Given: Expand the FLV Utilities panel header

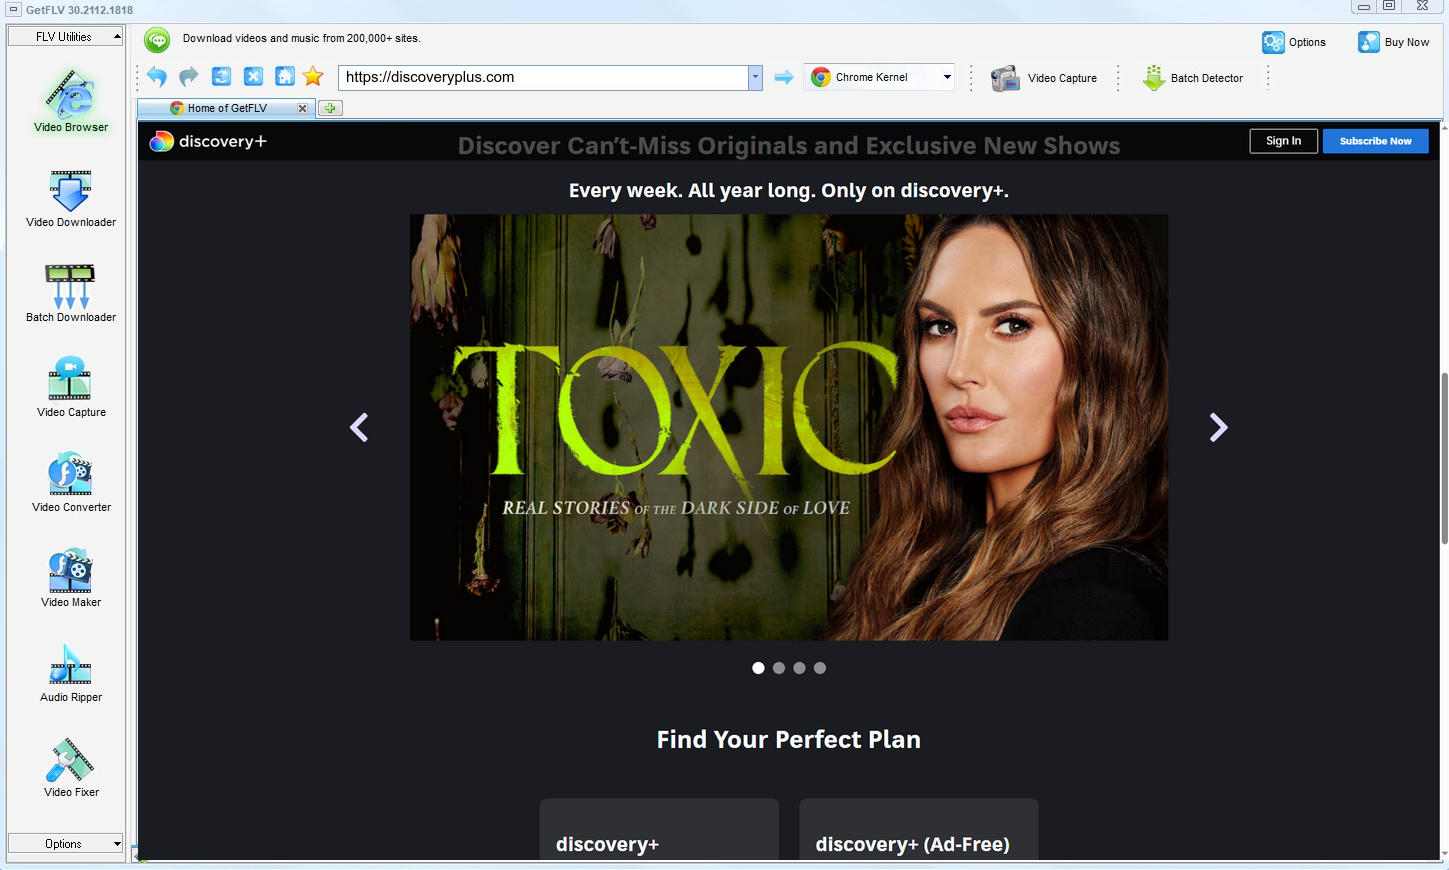Looking at the screenshot, I should pyautogui.click(x=65, y=36).
